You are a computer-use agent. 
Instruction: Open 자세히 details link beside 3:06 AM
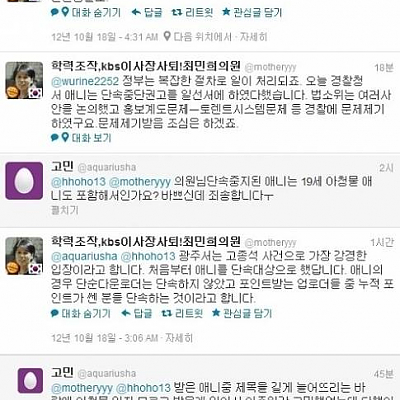click(x=179, y=338)
